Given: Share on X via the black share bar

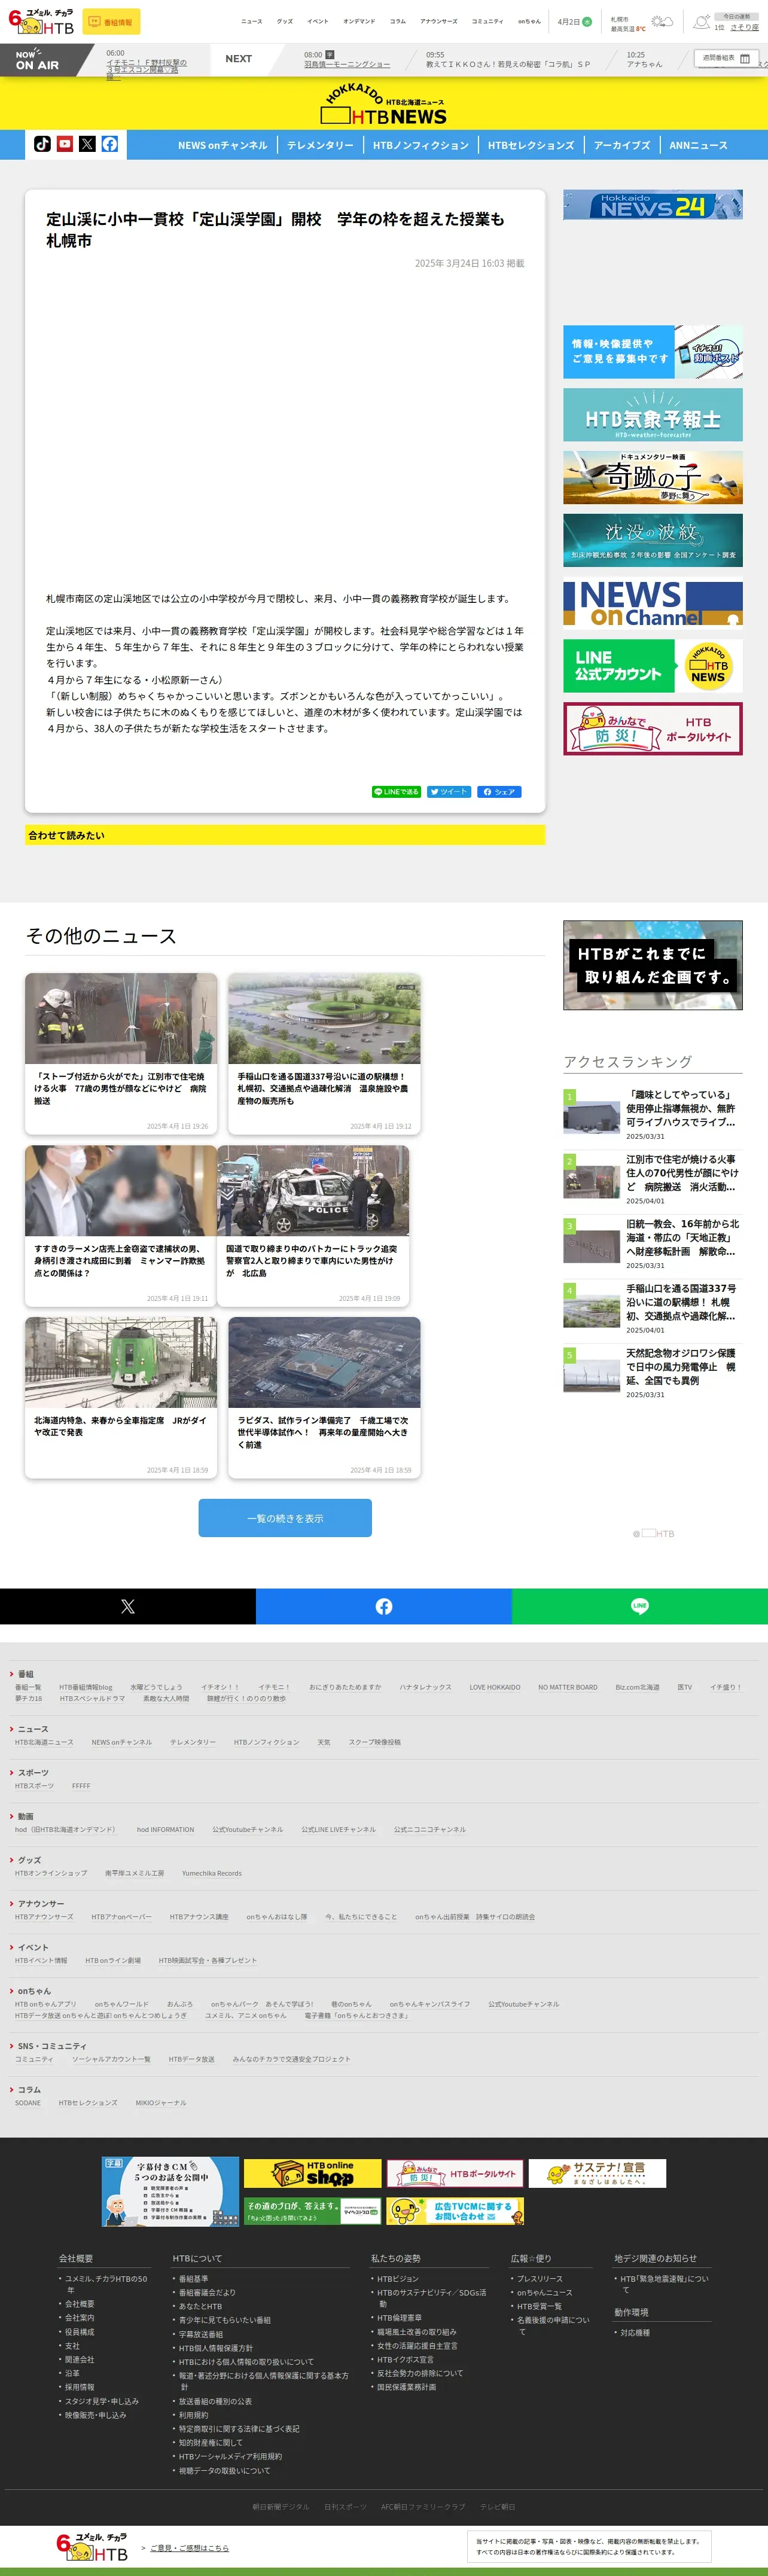Looking at the screenshot, I should point(128,1606).
